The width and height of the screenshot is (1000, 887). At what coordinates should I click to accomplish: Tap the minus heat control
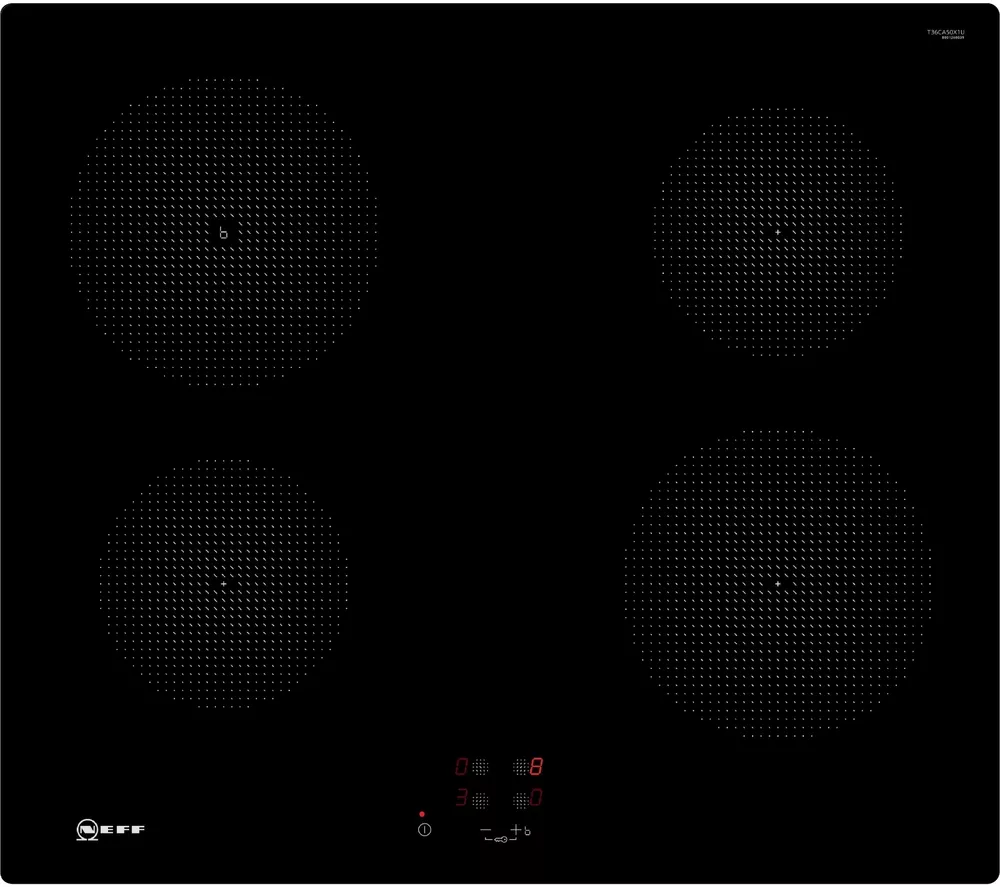(486, 830)
